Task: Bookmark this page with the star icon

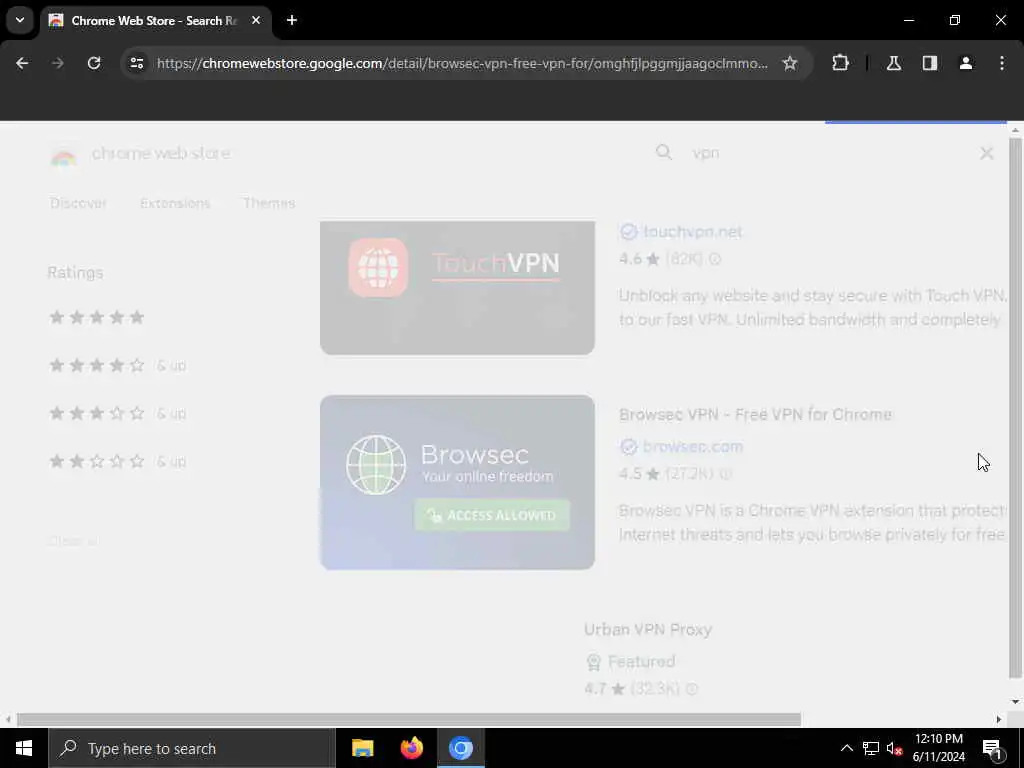Action: [x=790, y=63]
